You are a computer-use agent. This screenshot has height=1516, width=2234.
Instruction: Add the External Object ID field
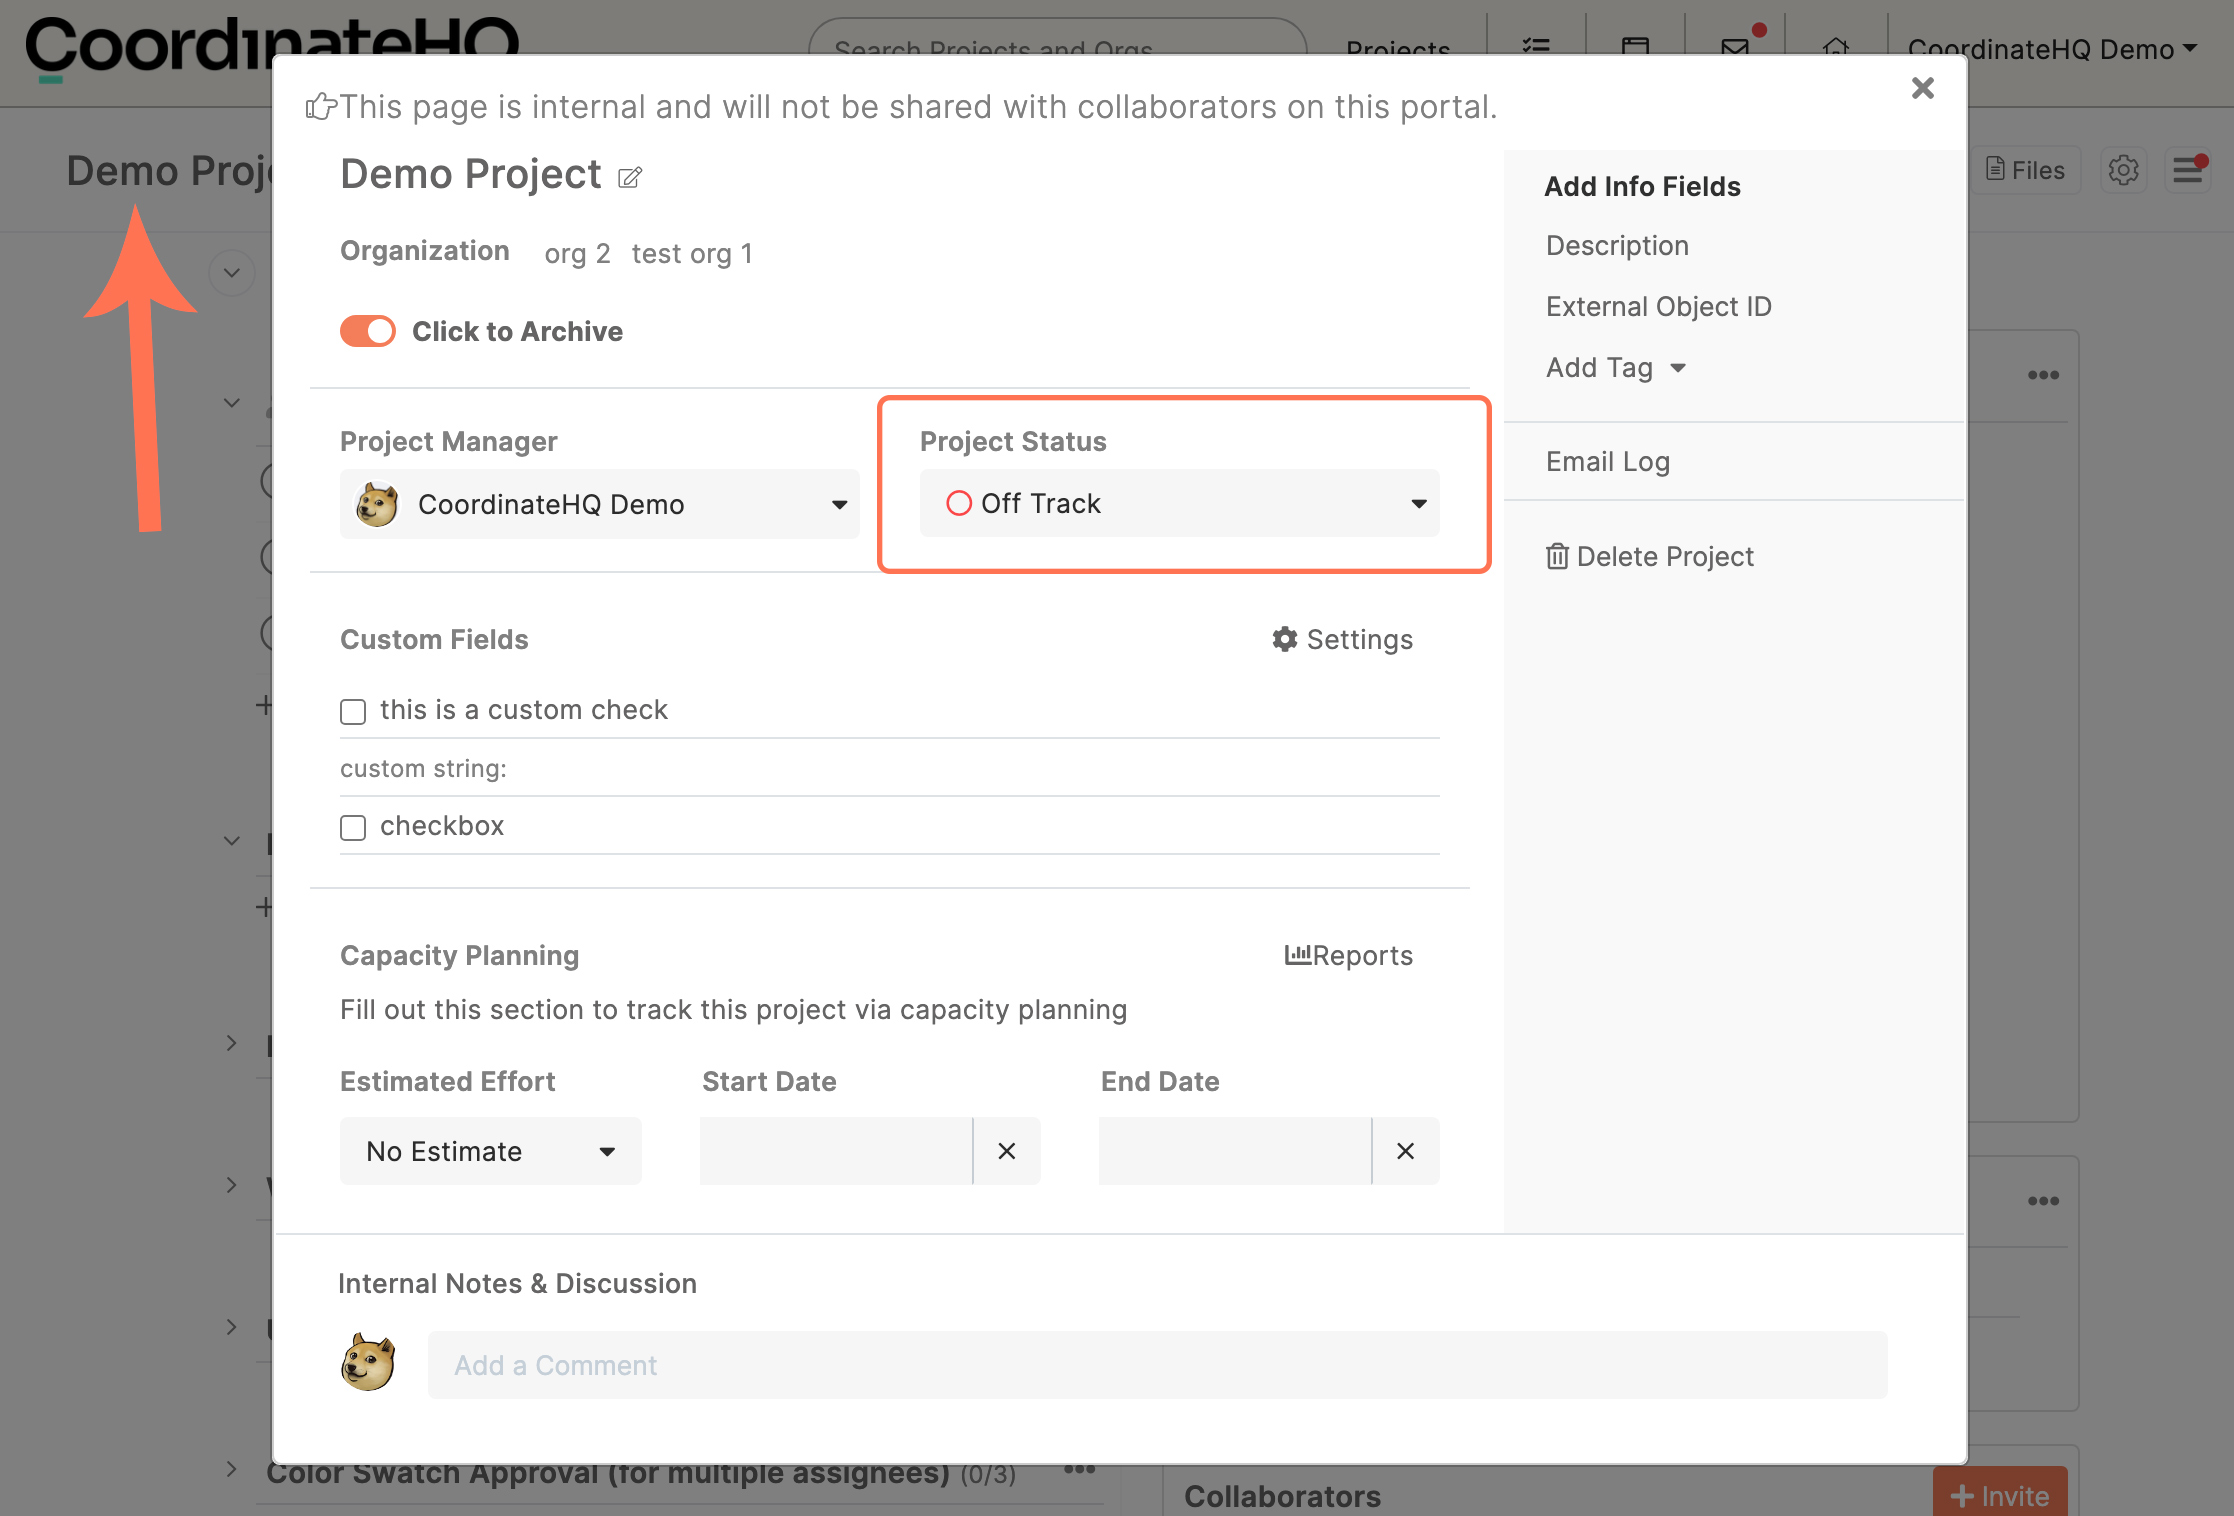pos(1658,306)
